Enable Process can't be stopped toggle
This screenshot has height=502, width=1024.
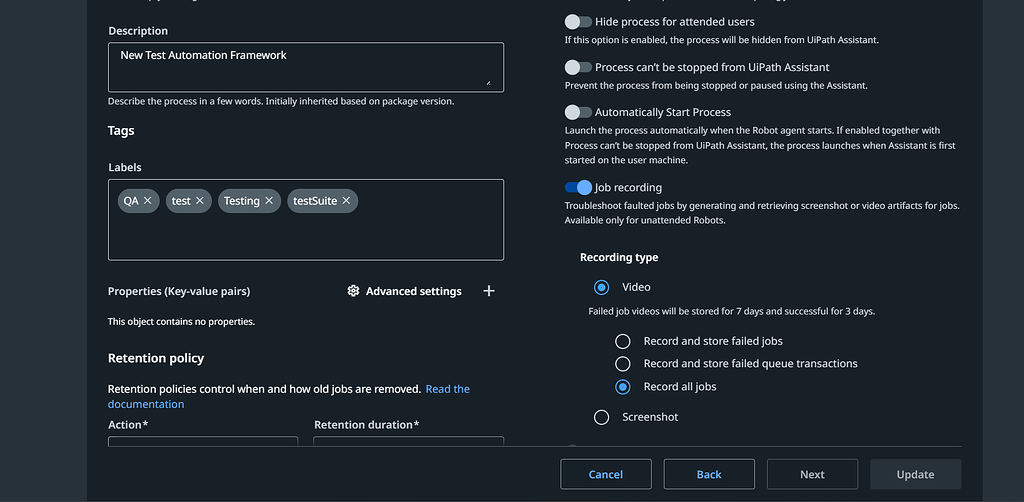pos(578,67)
